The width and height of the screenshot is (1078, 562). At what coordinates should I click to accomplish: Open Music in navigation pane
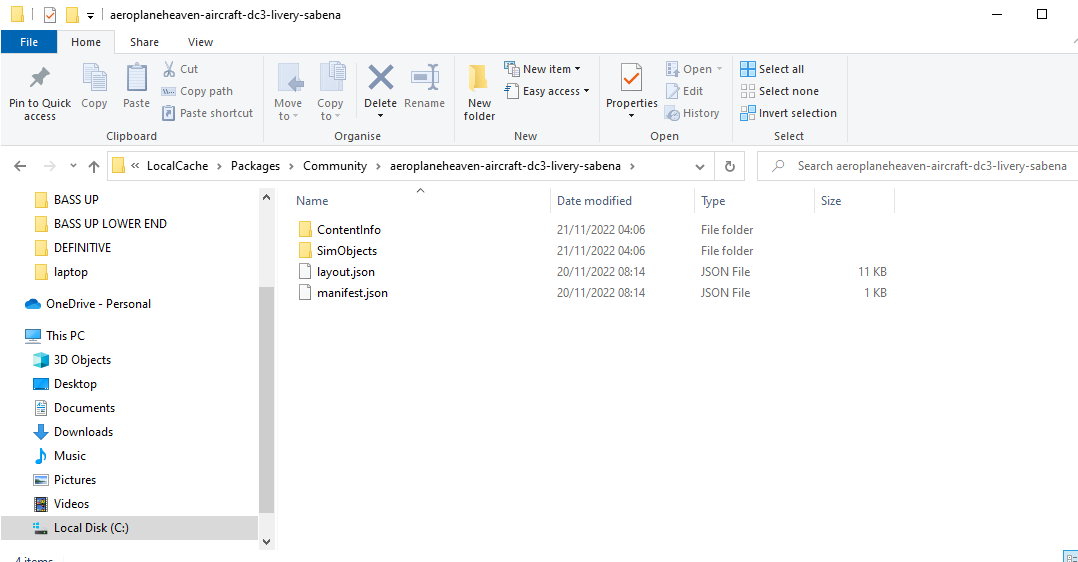point(60,456)
